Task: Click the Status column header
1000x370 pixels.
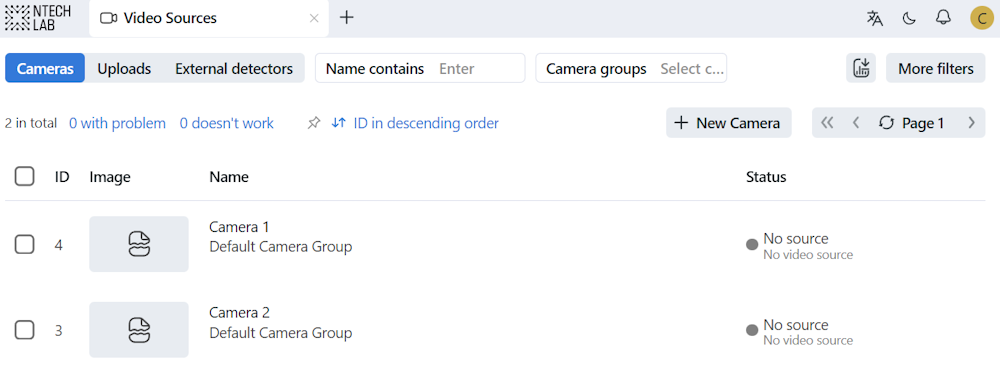Action: [x=766, y=177]
